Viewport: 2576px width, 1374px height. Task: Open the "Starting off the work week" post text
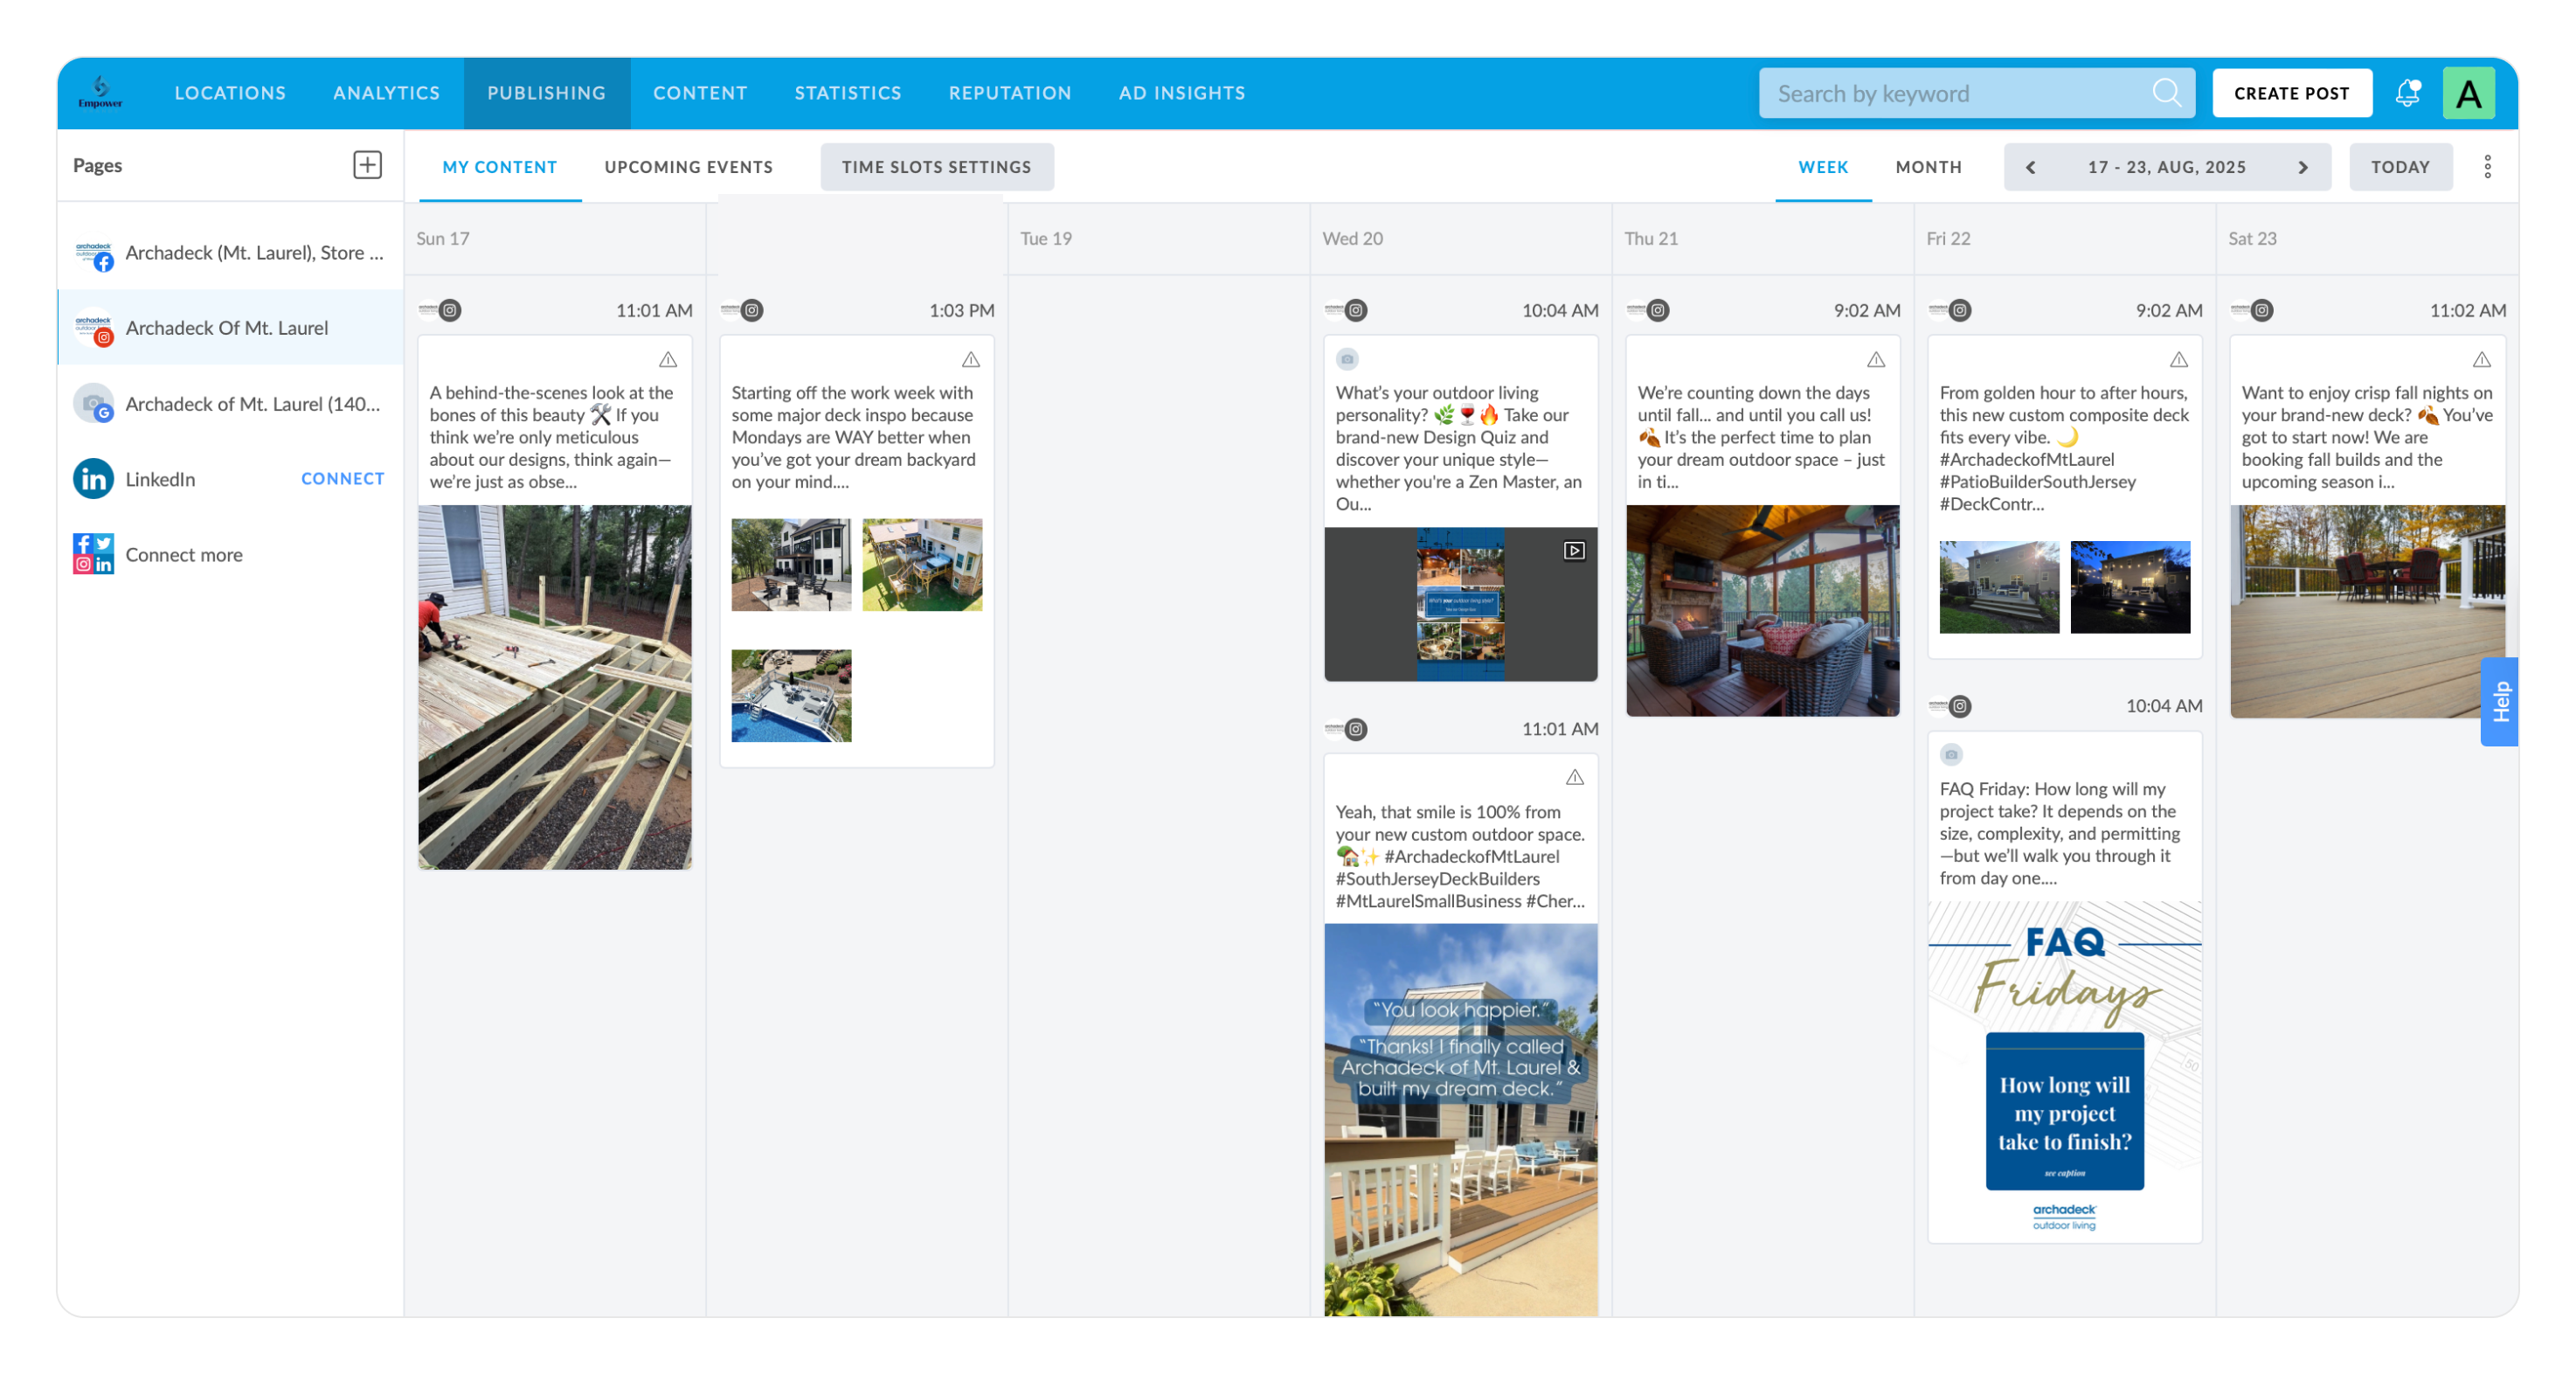(x=853, y=437)
